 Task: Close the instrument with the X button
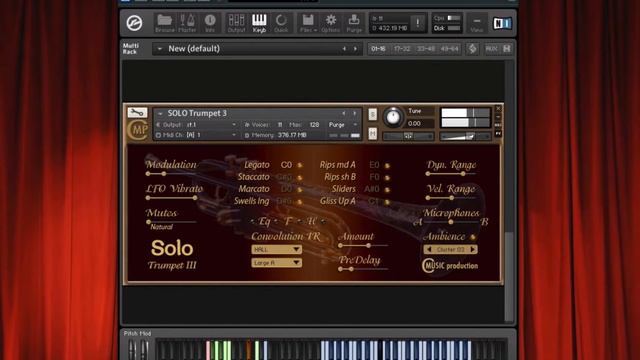[498, 109]
